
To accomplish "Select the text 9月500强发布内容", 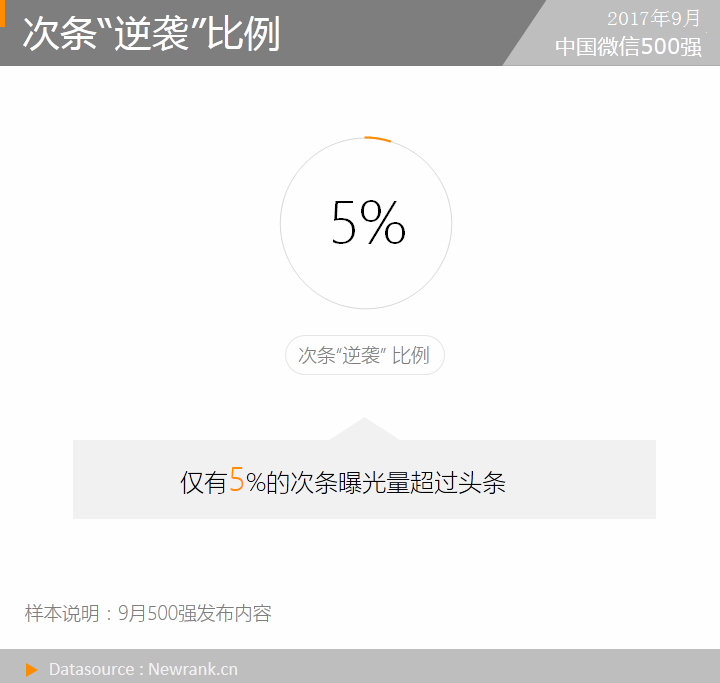I will point(195,613).
